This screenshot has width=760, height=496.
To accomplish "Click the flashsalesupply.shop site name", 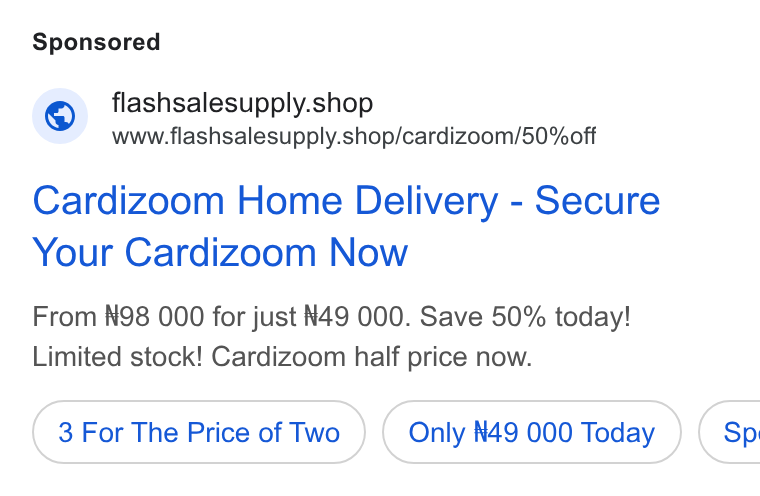I will [242, 103].
